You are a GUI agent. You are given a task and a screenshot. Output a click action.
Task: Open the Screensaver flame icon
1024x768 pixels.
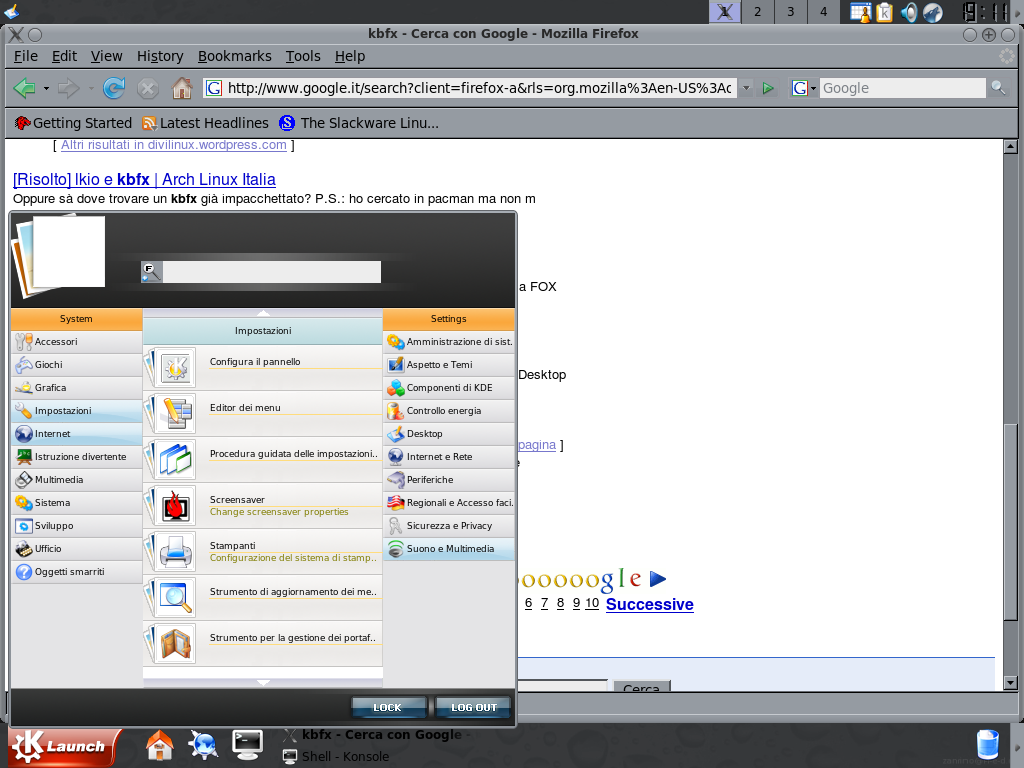pyautogui.click(x=176, y=506)
